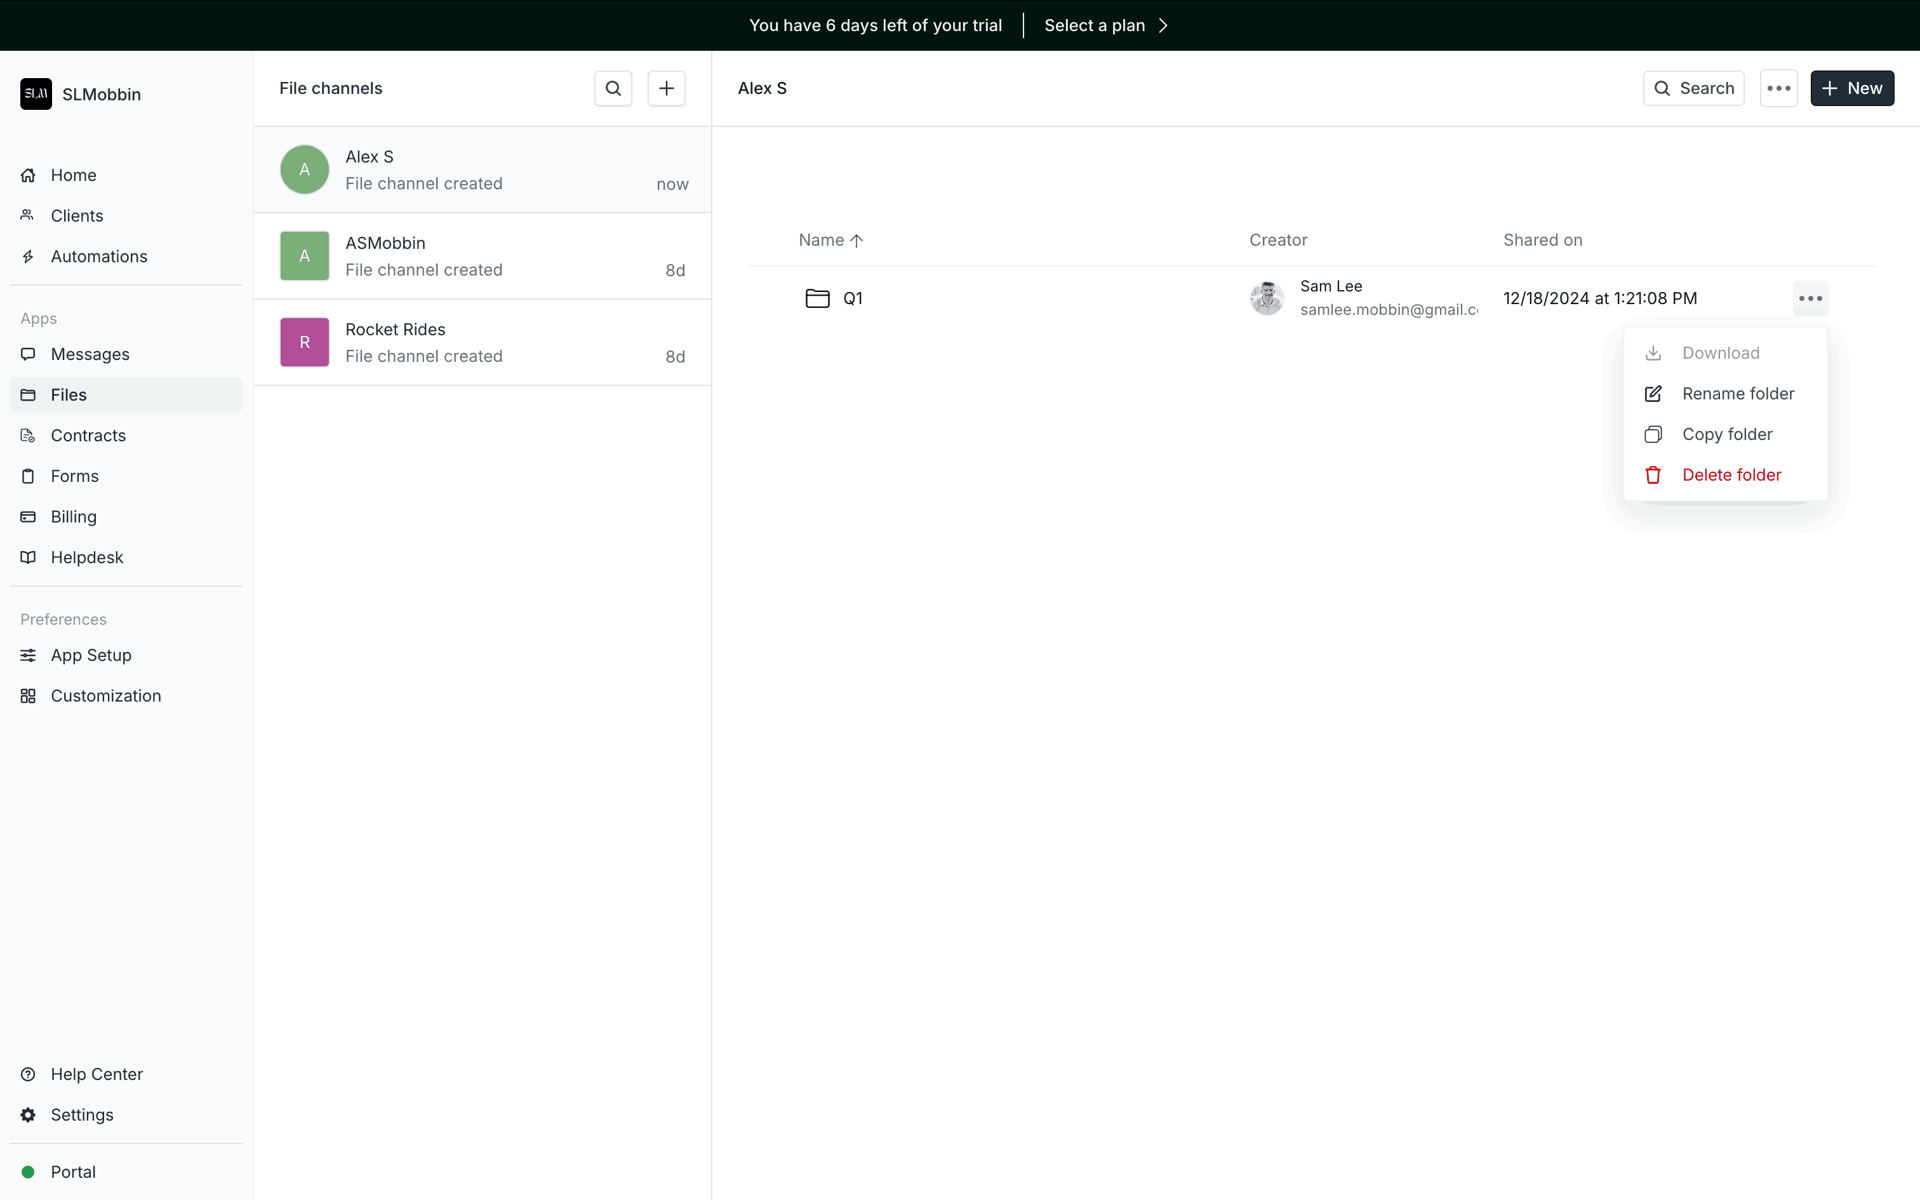Choose Delete folder option

click(x=1725, y=475)
